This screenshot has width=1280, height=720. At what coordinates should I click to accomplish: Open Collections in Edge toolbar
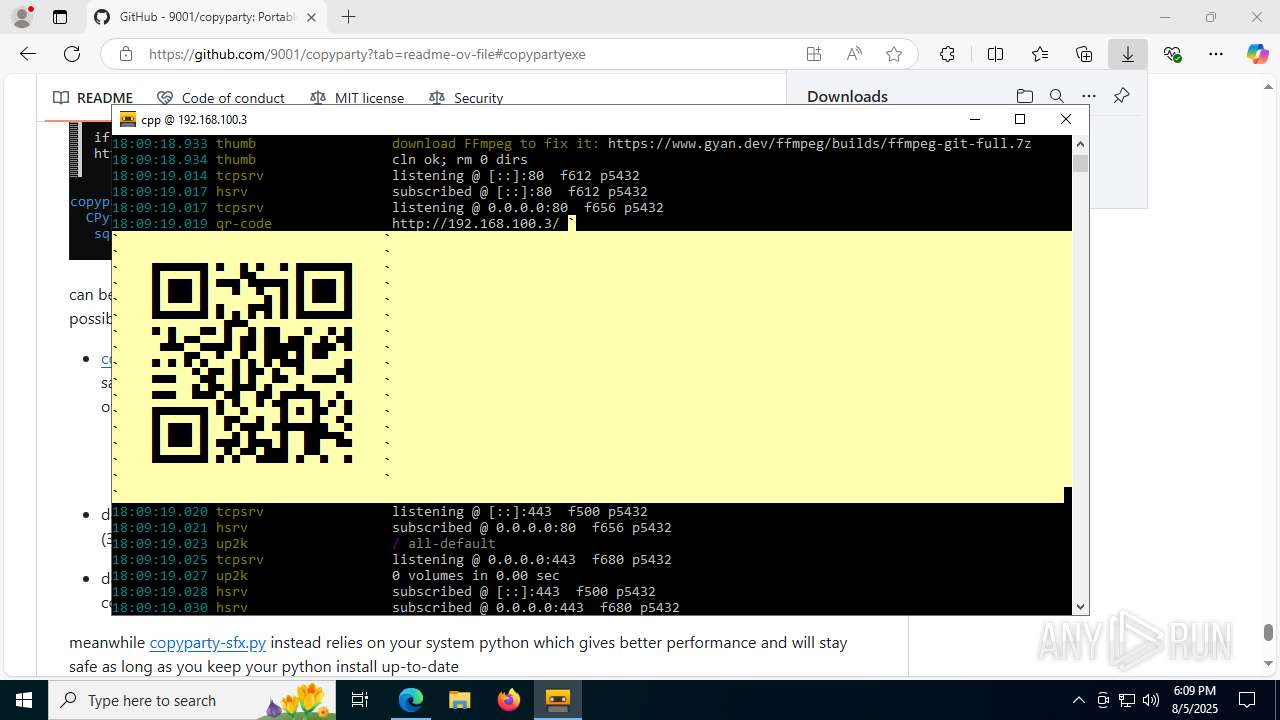[1084, 54]
